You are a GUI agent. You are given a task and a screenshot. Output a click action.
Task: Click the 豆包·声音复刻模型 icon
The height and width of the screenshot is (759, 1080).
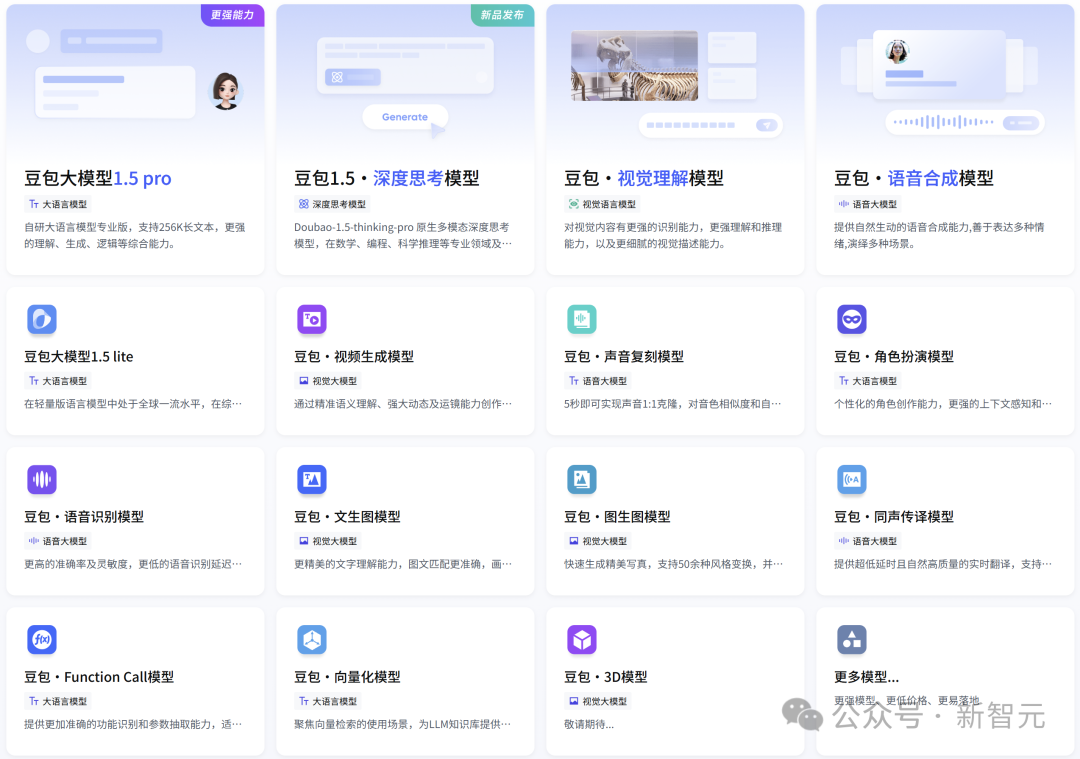582,319
